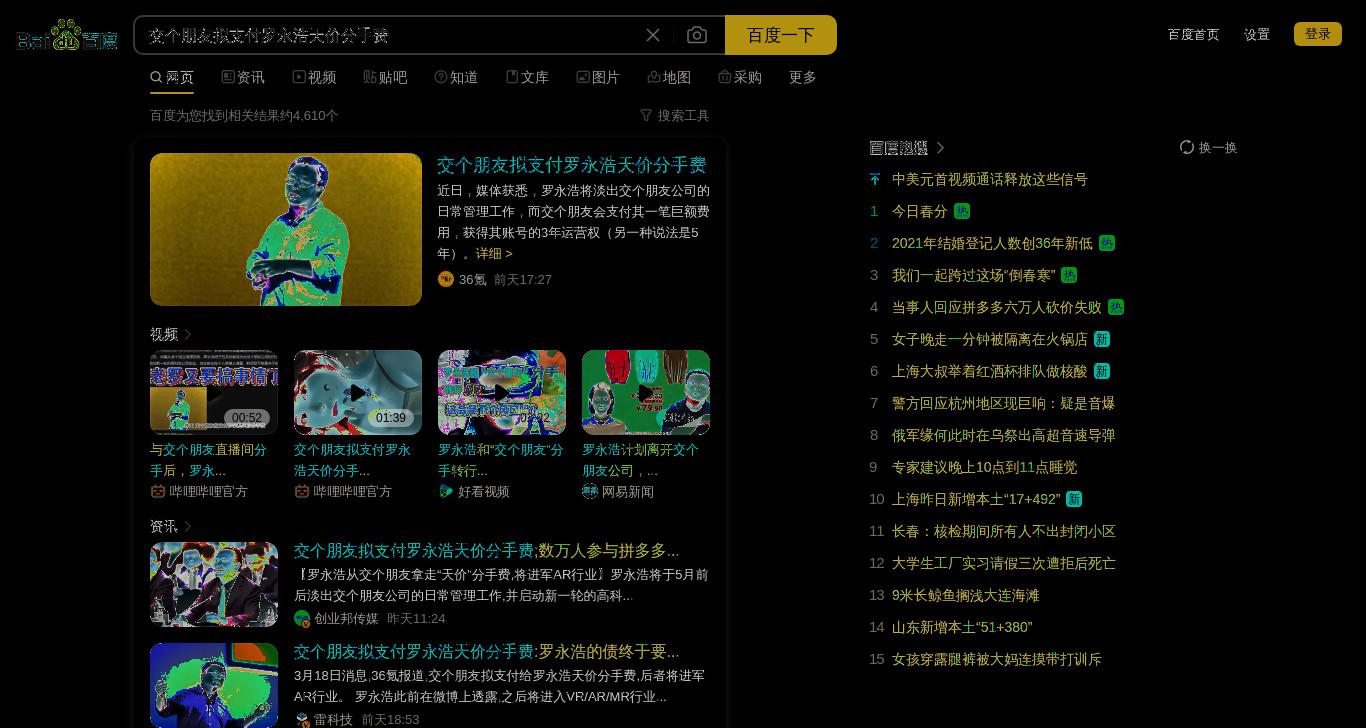
Task: Click the top result's large thumbnail
Action: [x=286, y=229]
